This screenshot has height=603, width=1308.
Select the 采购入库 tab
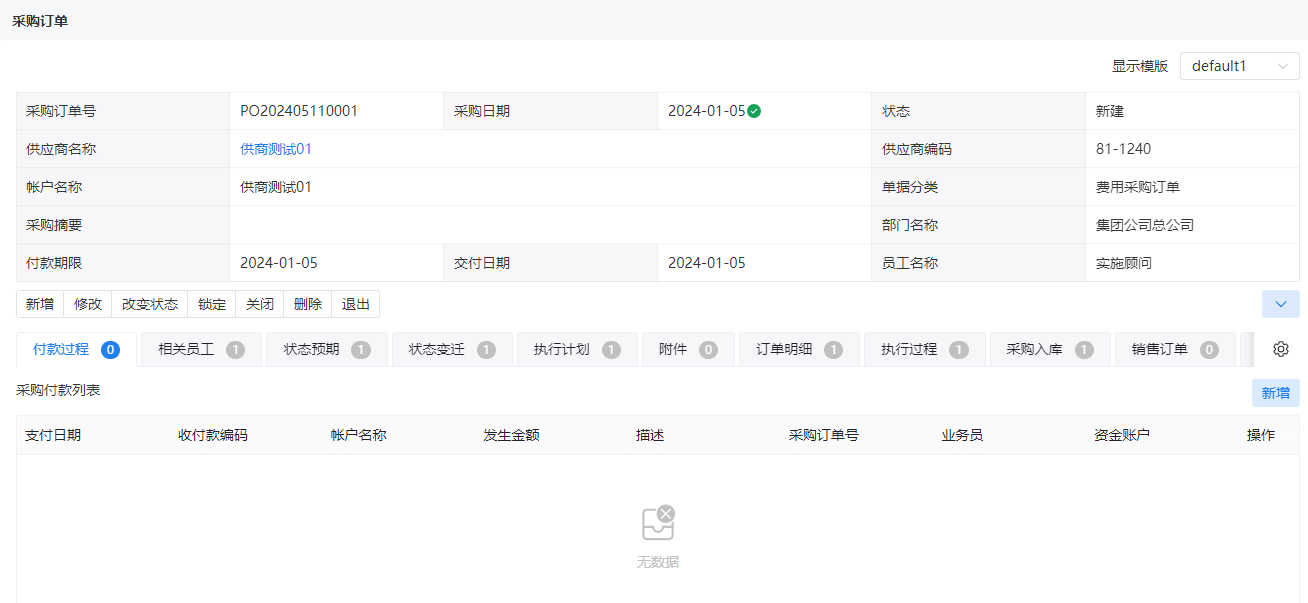click(x=1050, y=350)
